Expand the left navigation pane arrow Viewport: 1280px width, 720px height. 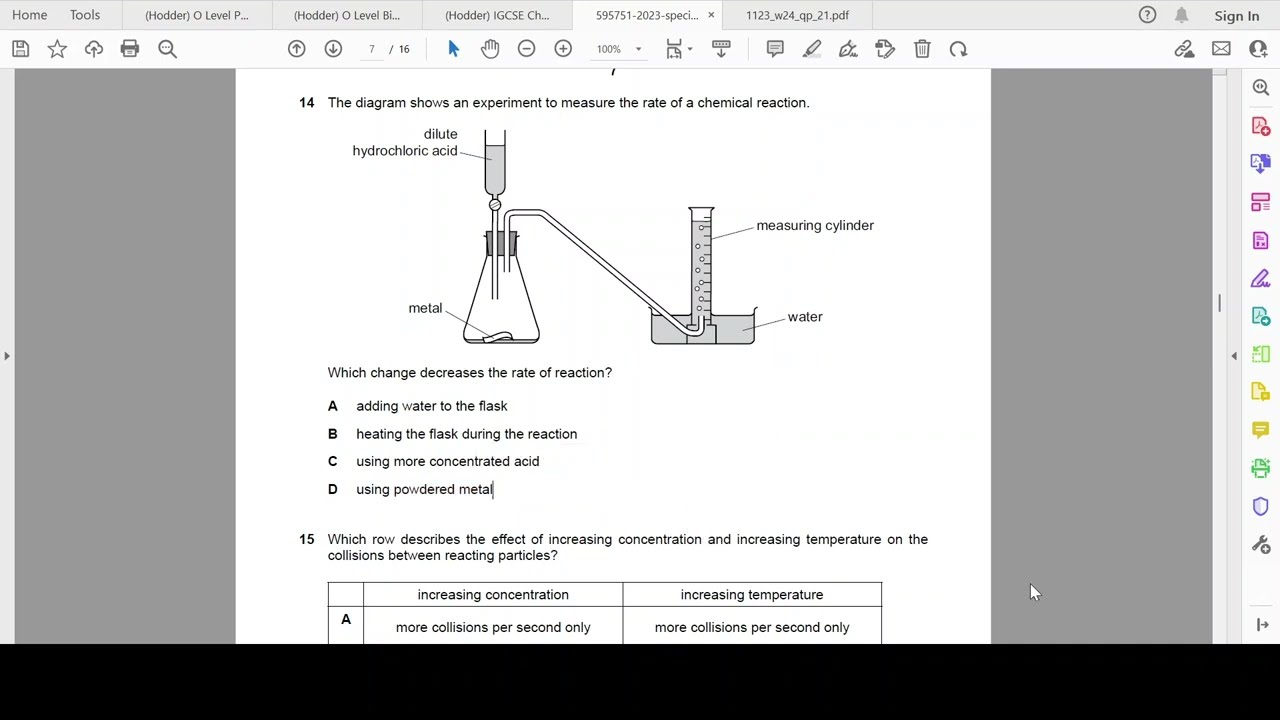coord(7,355)
